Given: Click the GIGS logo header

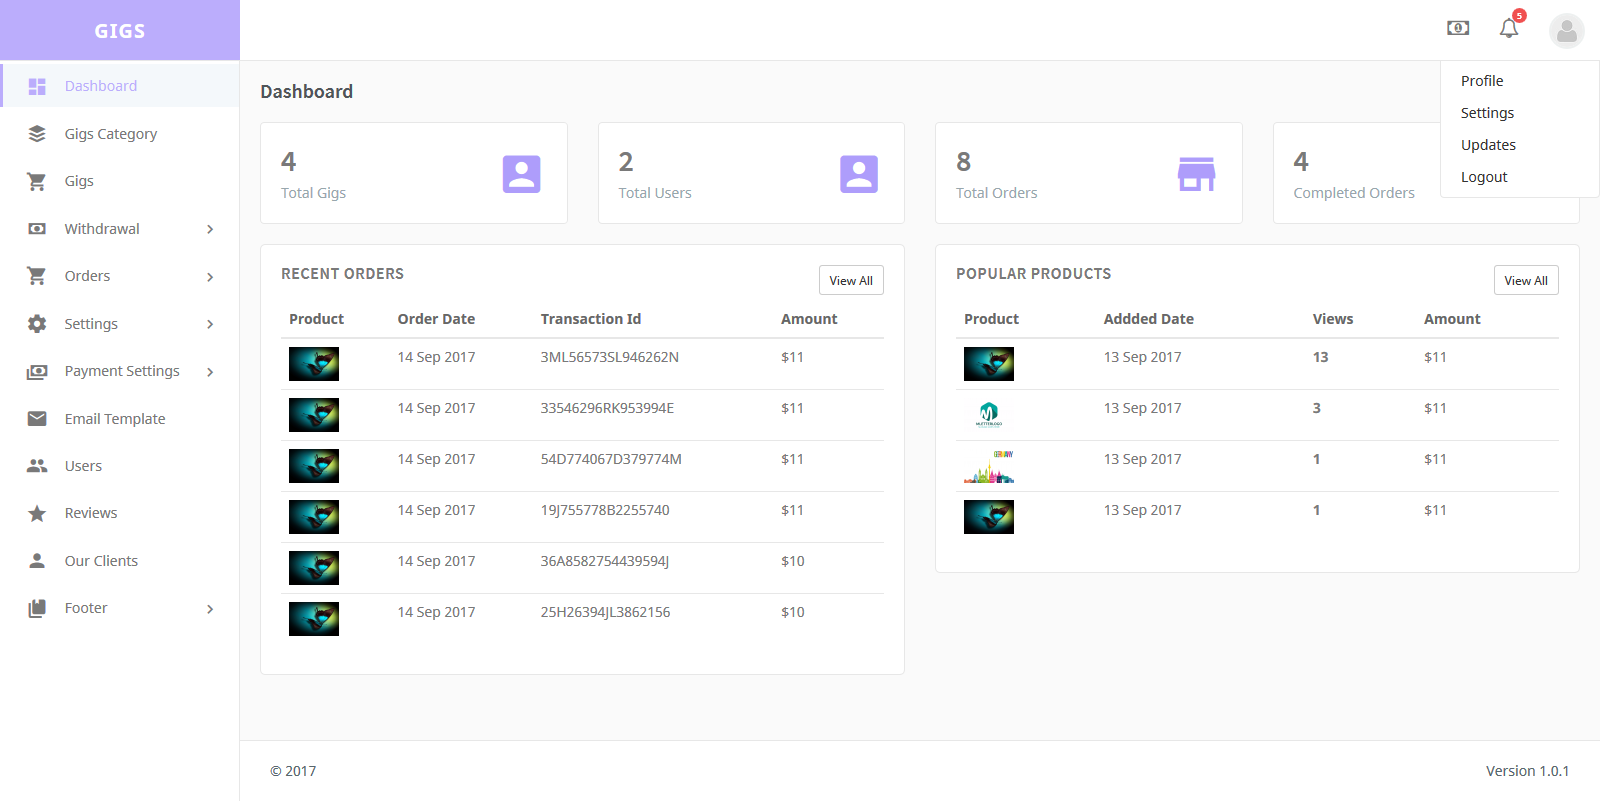Looking at the screenshot, I should click(120, 31).
